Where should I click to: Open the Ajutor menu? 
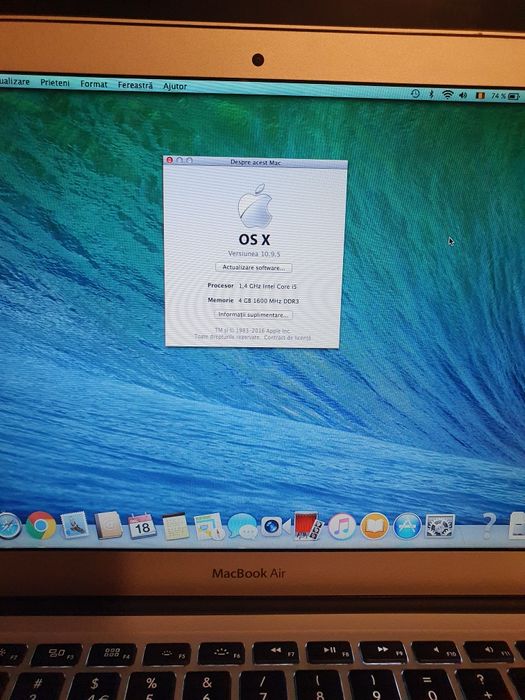tap(175, 86)
